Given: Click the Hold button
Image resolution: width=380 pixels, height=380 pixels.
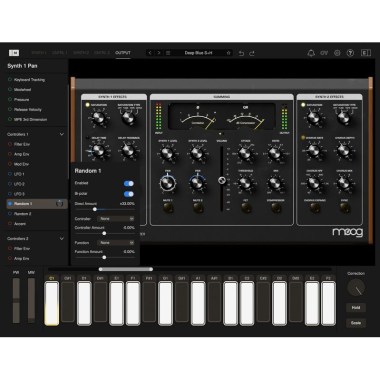Looking at the screenshot, I should pyautogui.click(x=356, y=307).
